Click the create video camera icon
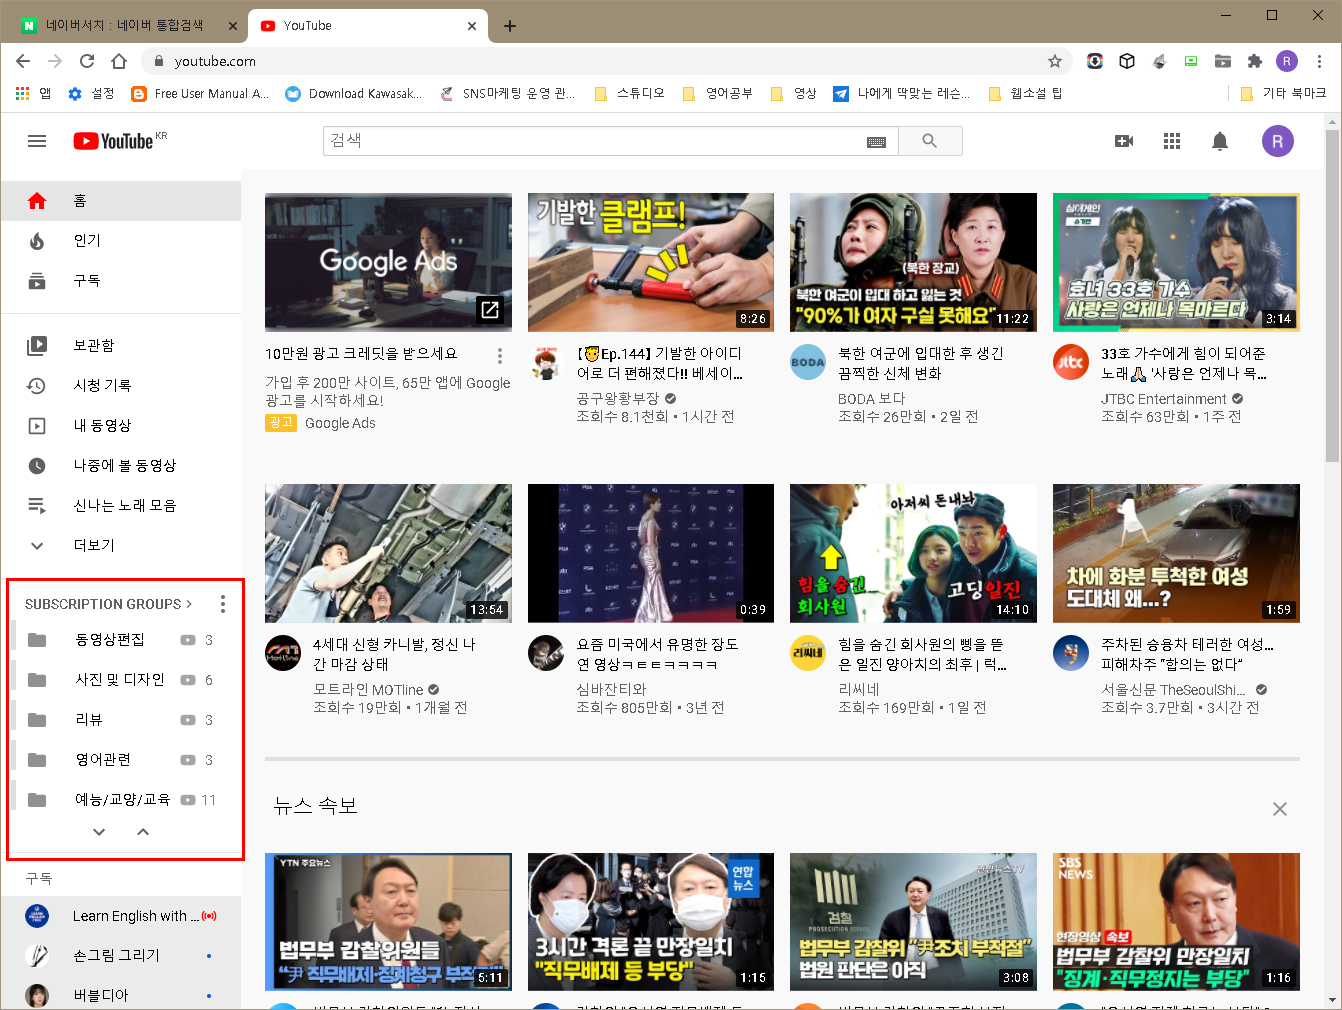The width and height of the screenshot is (1342, 1010). pos(1124,141)
